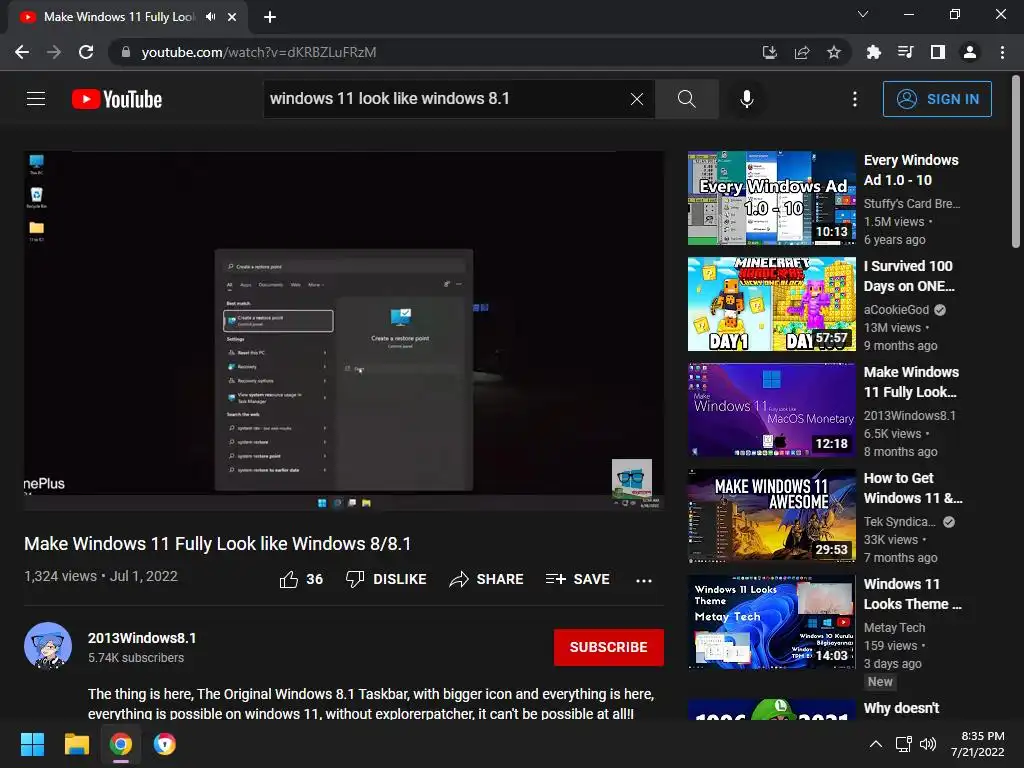This screenshot has width=1024, height=768.
Task: Click channel watermark in video corner
Action: coord(632,479)
